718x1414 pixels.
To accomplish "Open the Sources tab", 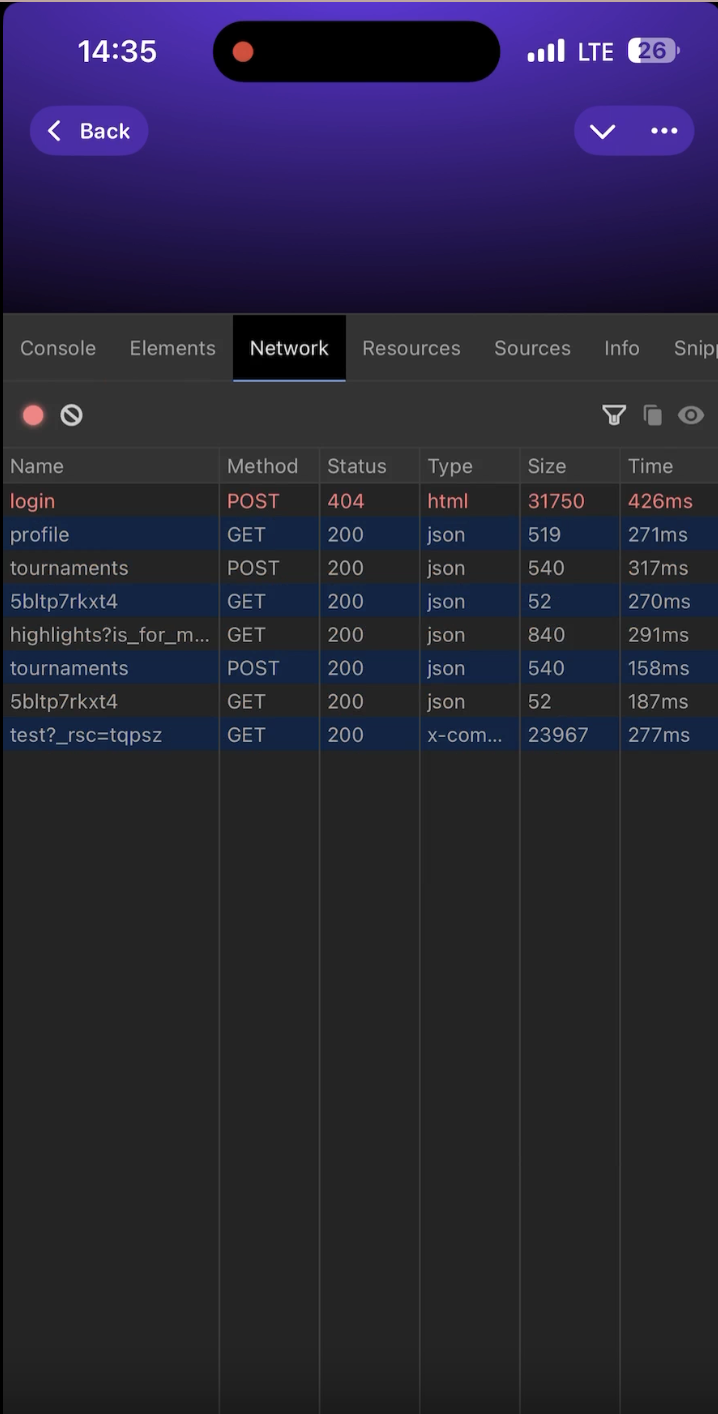I will click(532, 348).
